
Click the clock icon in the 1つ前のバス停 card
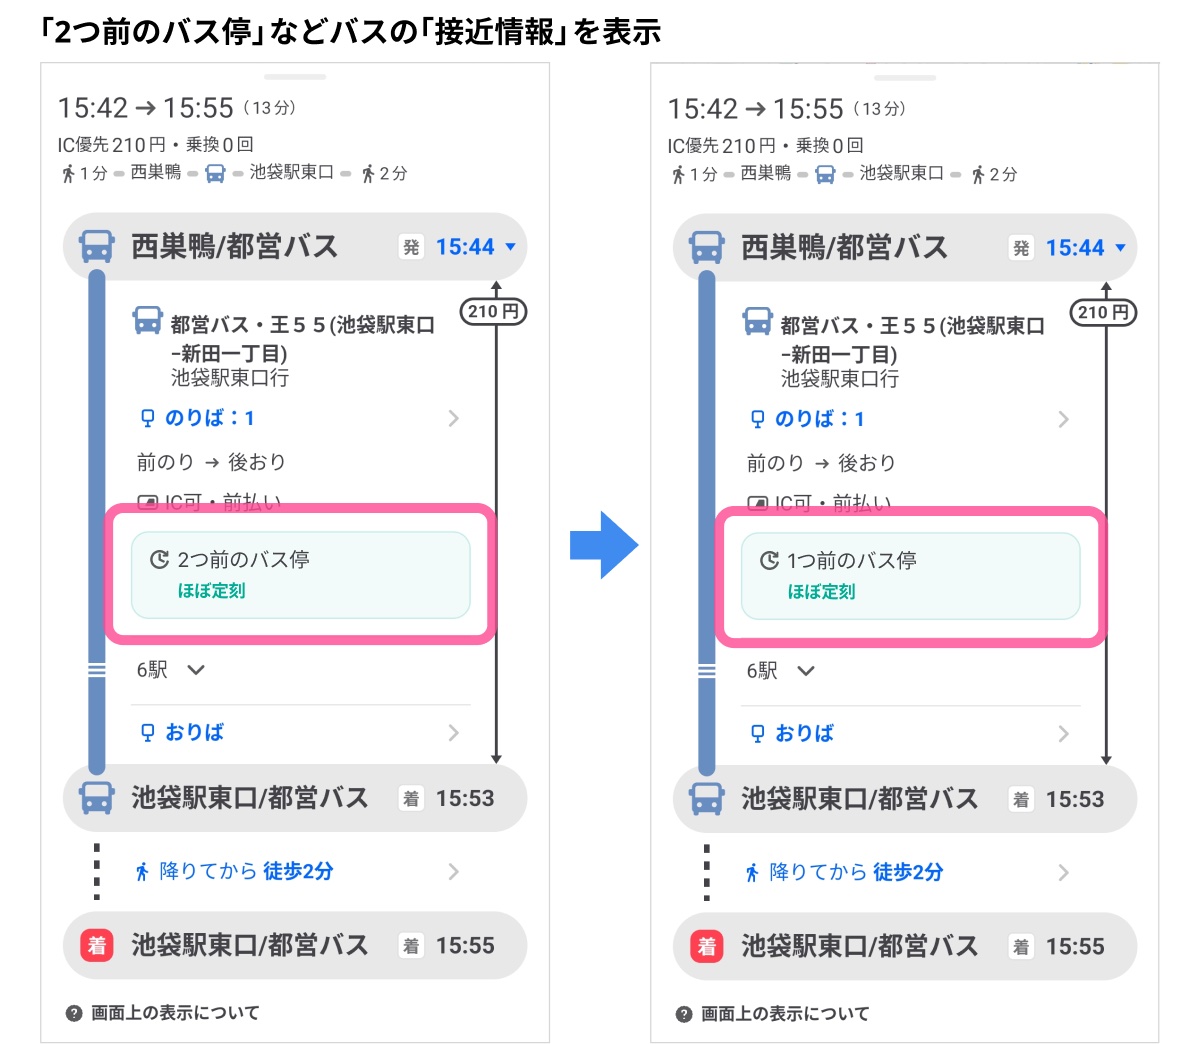(x=767, y=560)
